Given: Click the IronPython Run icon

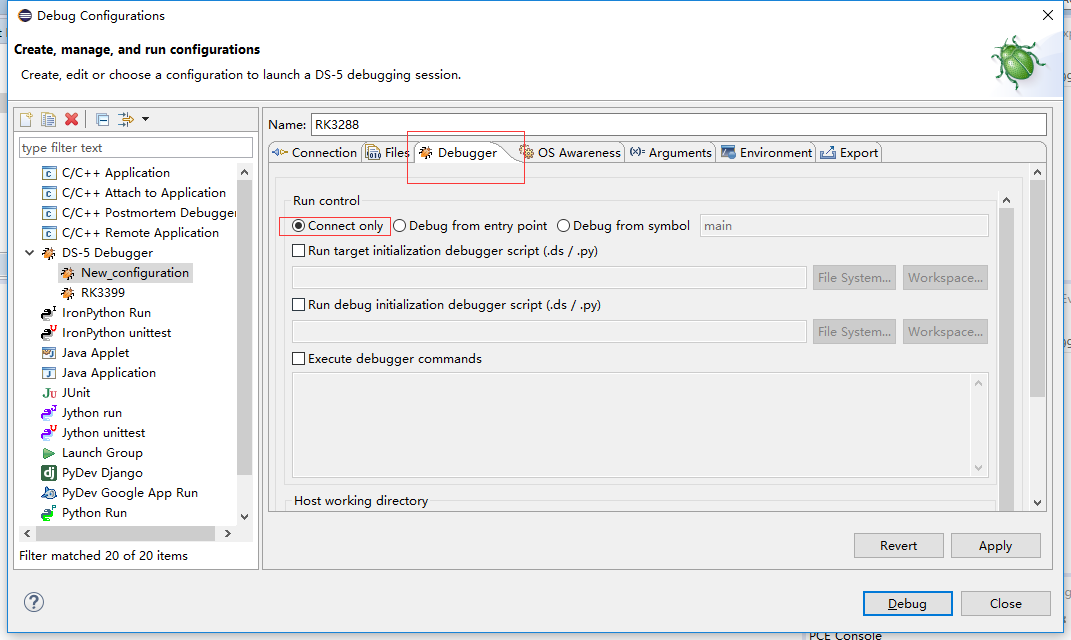Looking at the screenshot, I should (x=48, y=313).
